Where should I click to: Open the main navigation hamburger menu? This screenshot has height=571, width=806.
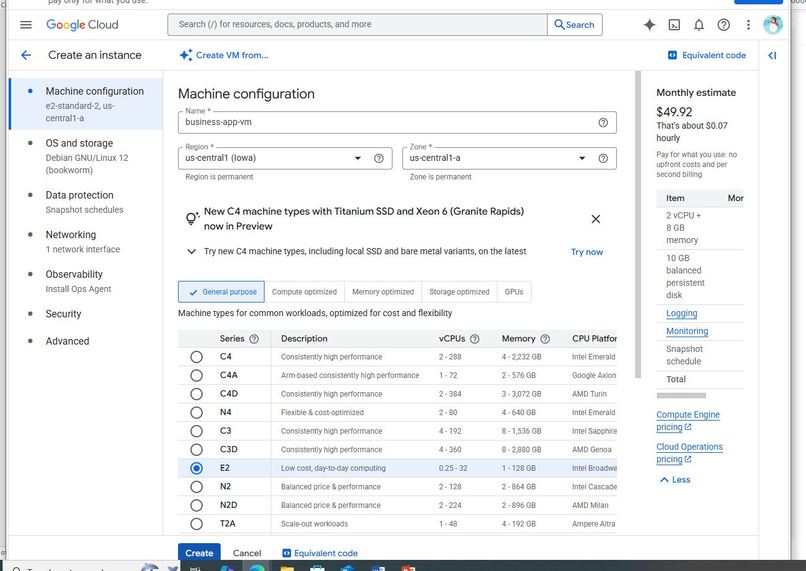tap(26, 25)
